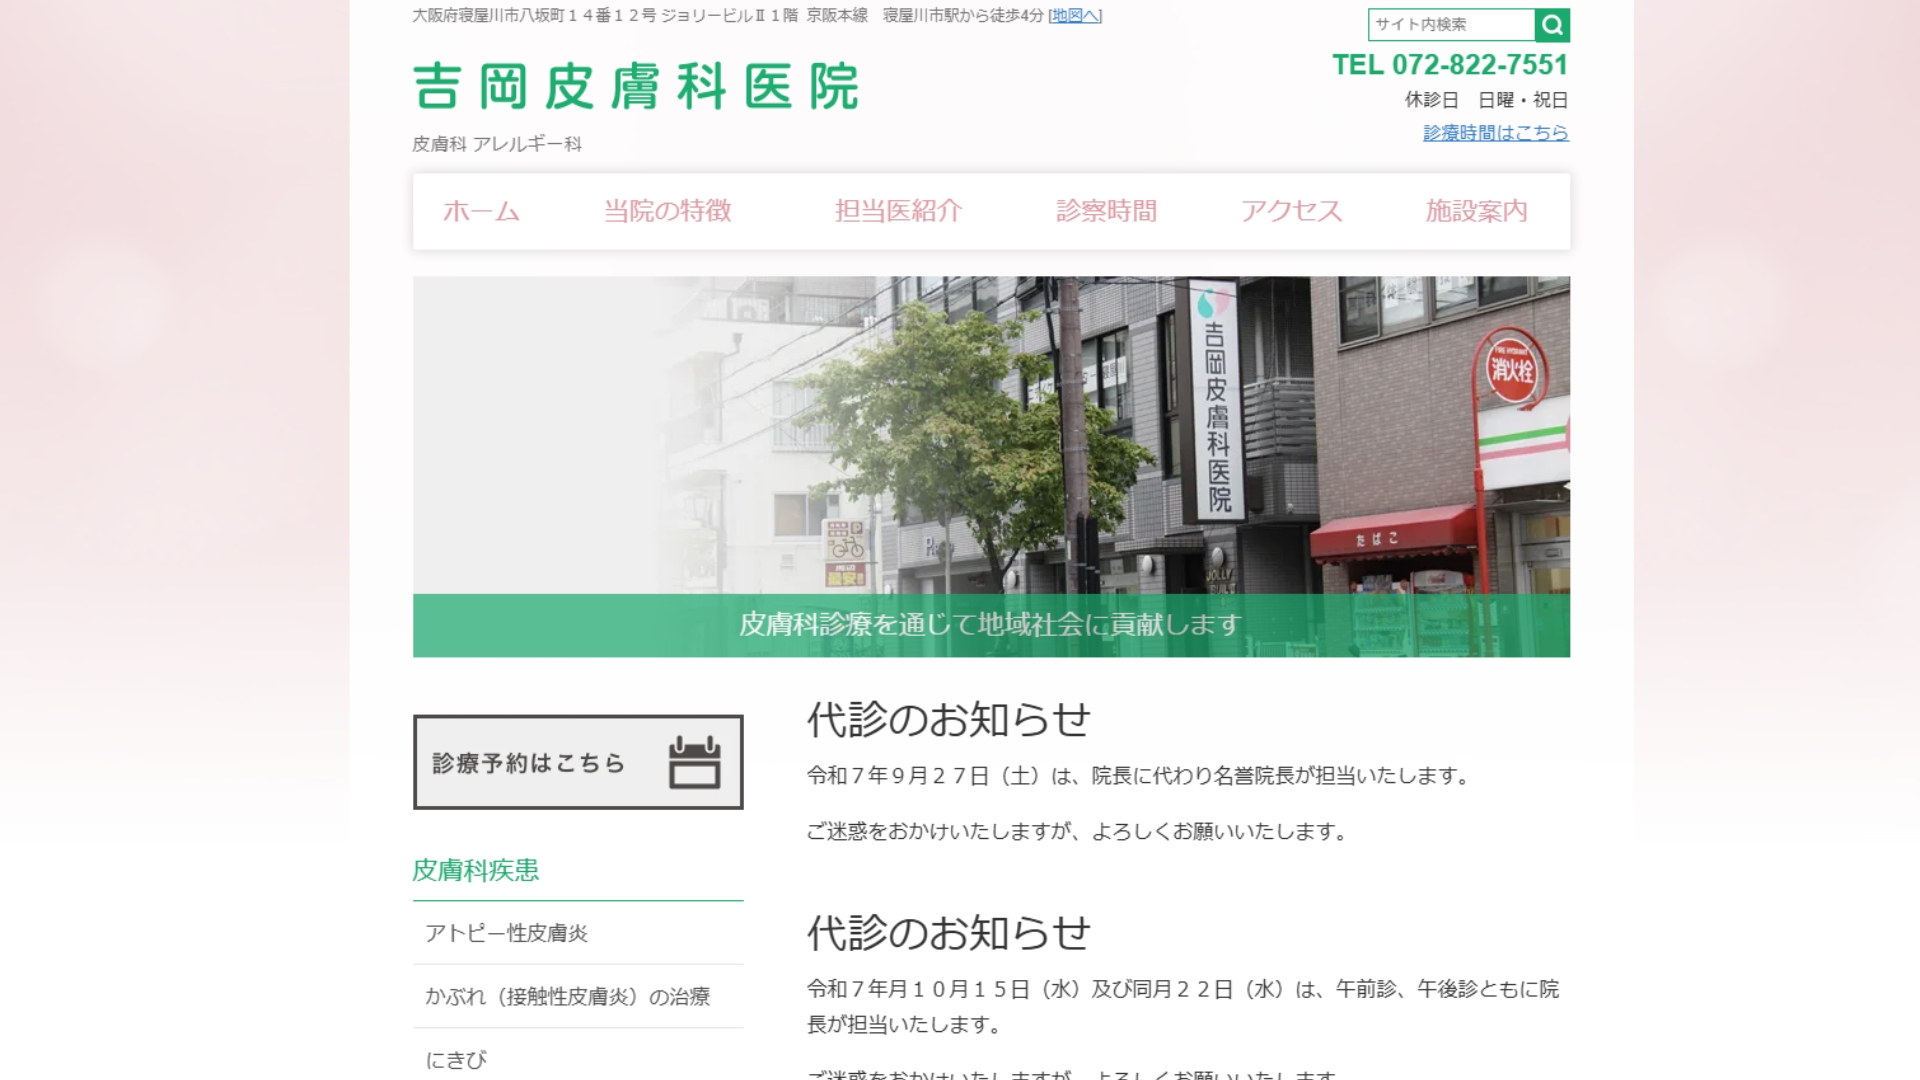Image resolution: width=1920 pixels, height=1080 pixels.
Task: Click the search magnifier icon button
Action: [1552, 25]
